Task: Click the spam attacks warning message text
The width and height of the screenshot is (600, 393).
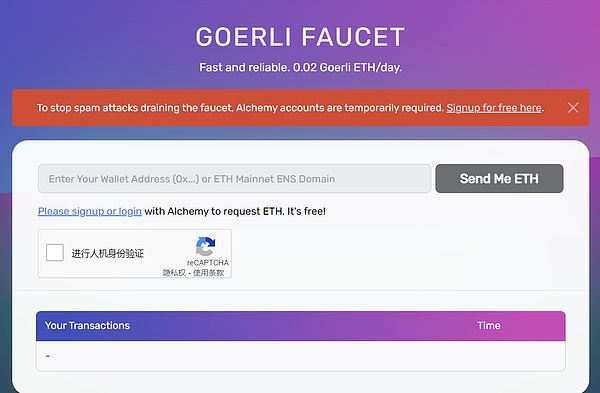Action: tap(240, 108)
